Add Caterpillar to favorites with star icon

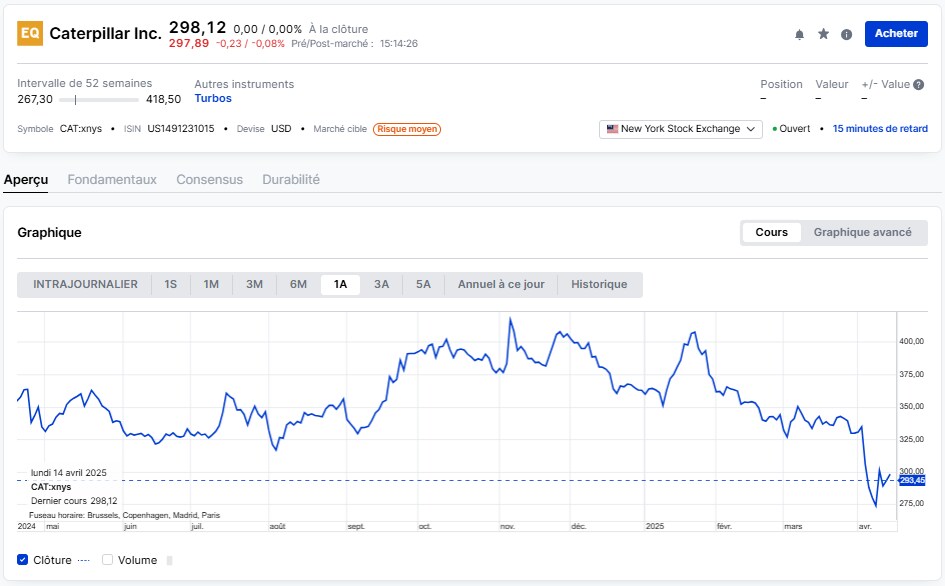[823, 34]
